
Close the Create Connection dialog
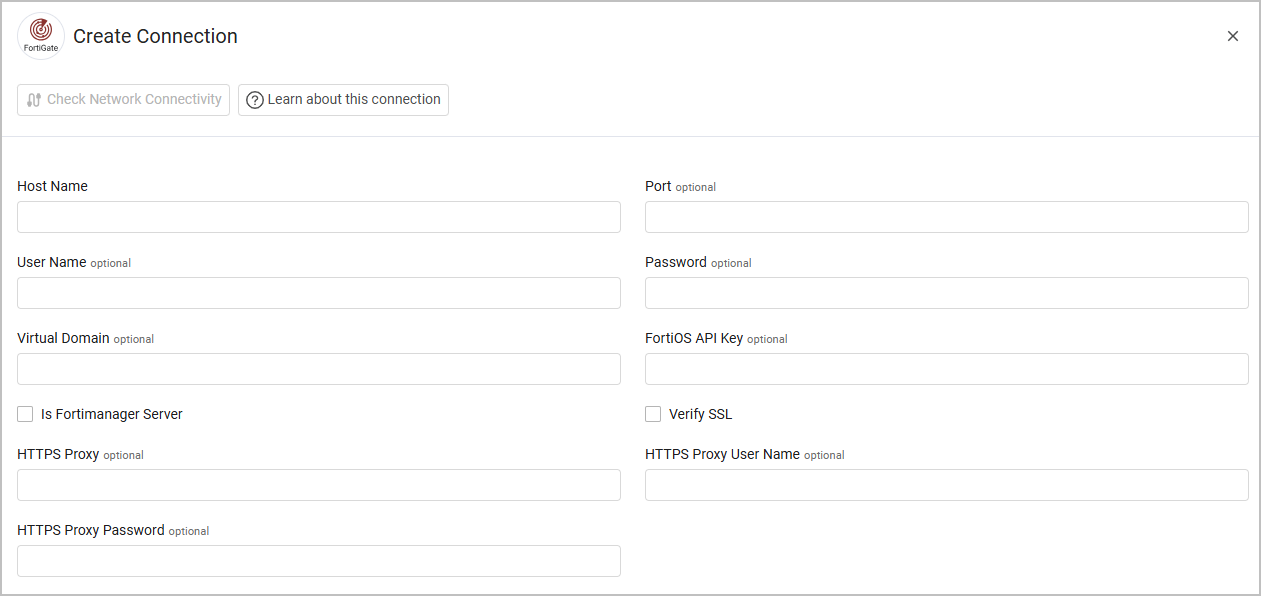1232,36
